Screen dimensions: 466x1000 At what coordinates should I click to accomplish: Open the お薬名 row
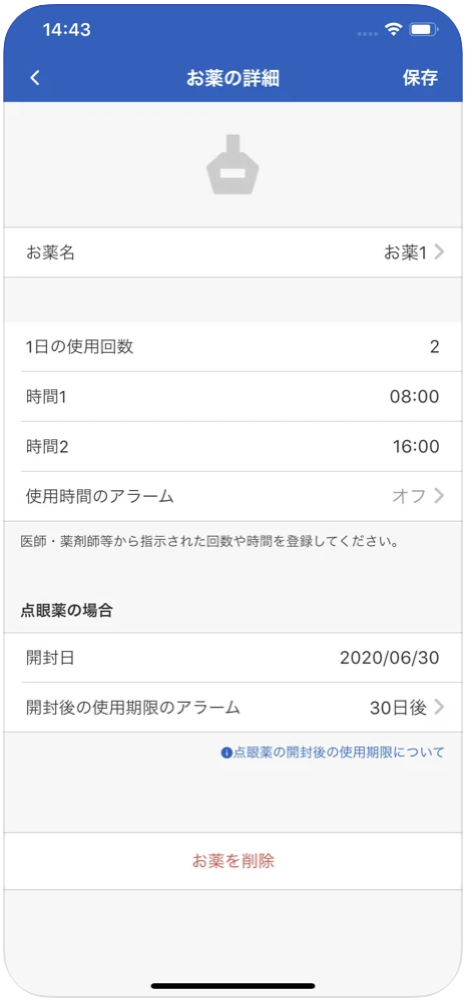[233, 253]
